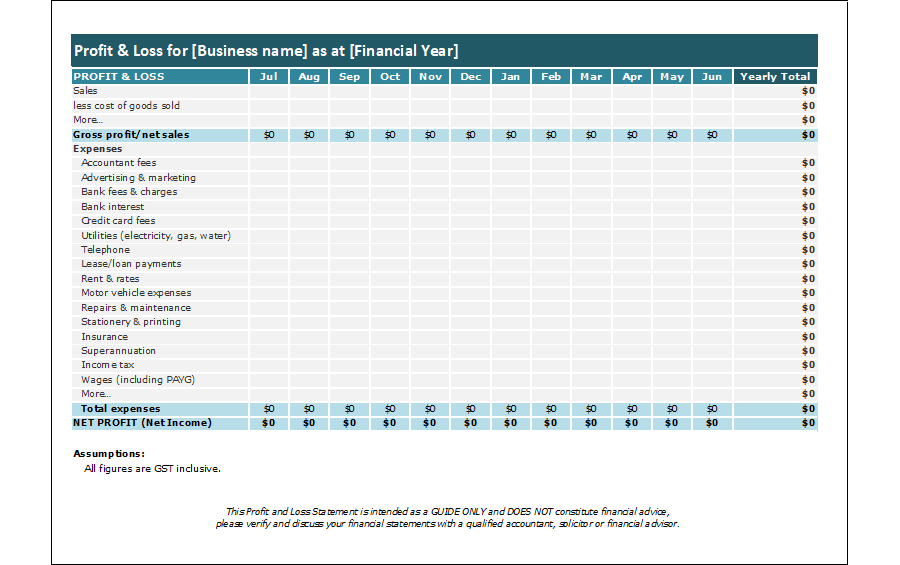Select the Rent & rates label
Image resolution: width=900 pixels, height=565 pixels.
tap(110, 278)
